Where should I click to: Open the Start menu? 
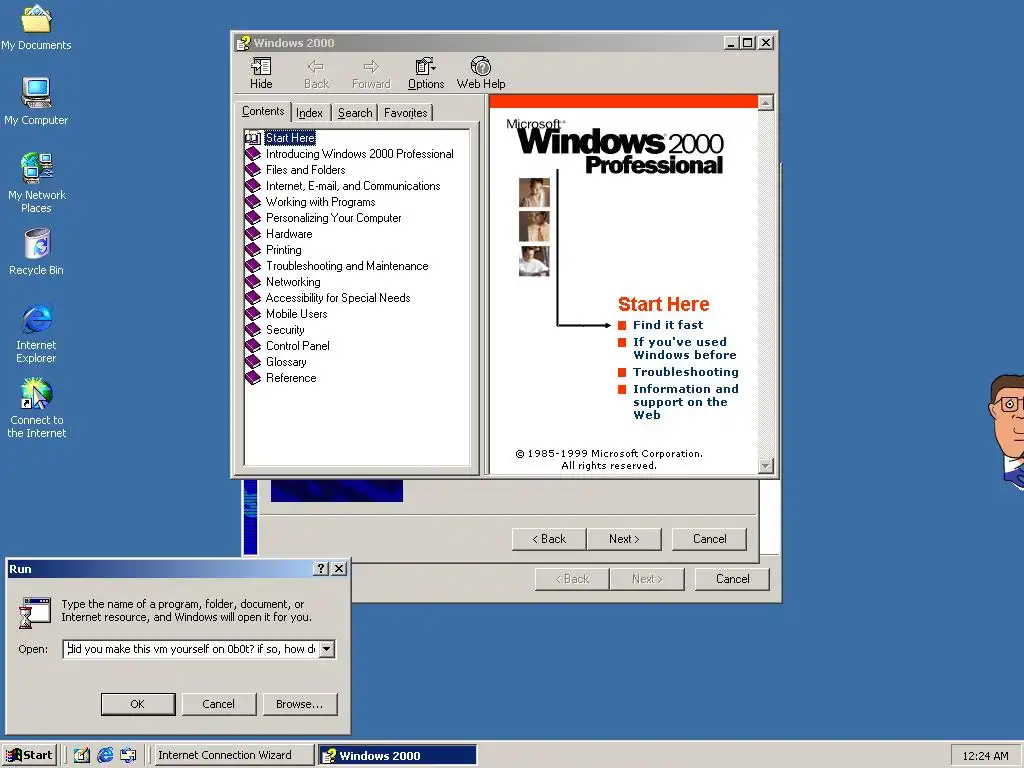pos(29,756)
